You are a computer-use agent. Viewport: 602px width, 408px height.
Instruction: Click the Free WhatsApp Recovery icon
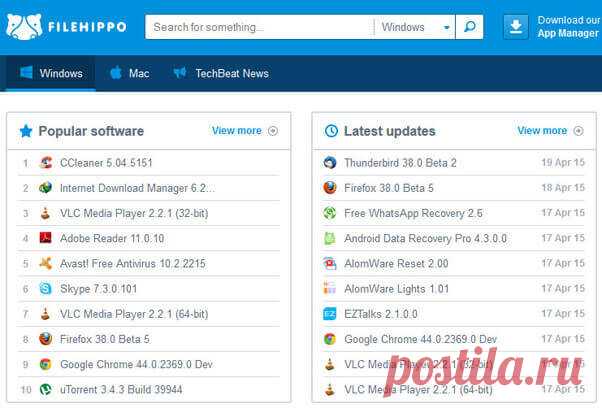click(x=330, y=213)
